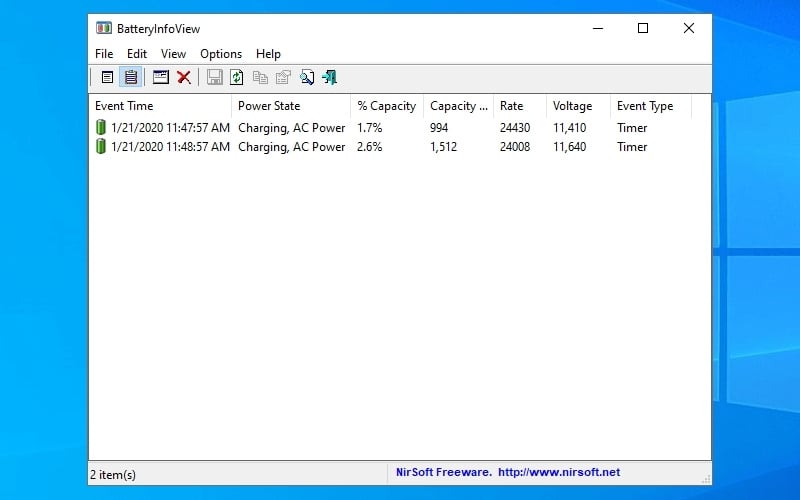Screen dimensions: 800x500
Task: Click the floppy disk Save icon
Action: (x=214, y=78)
